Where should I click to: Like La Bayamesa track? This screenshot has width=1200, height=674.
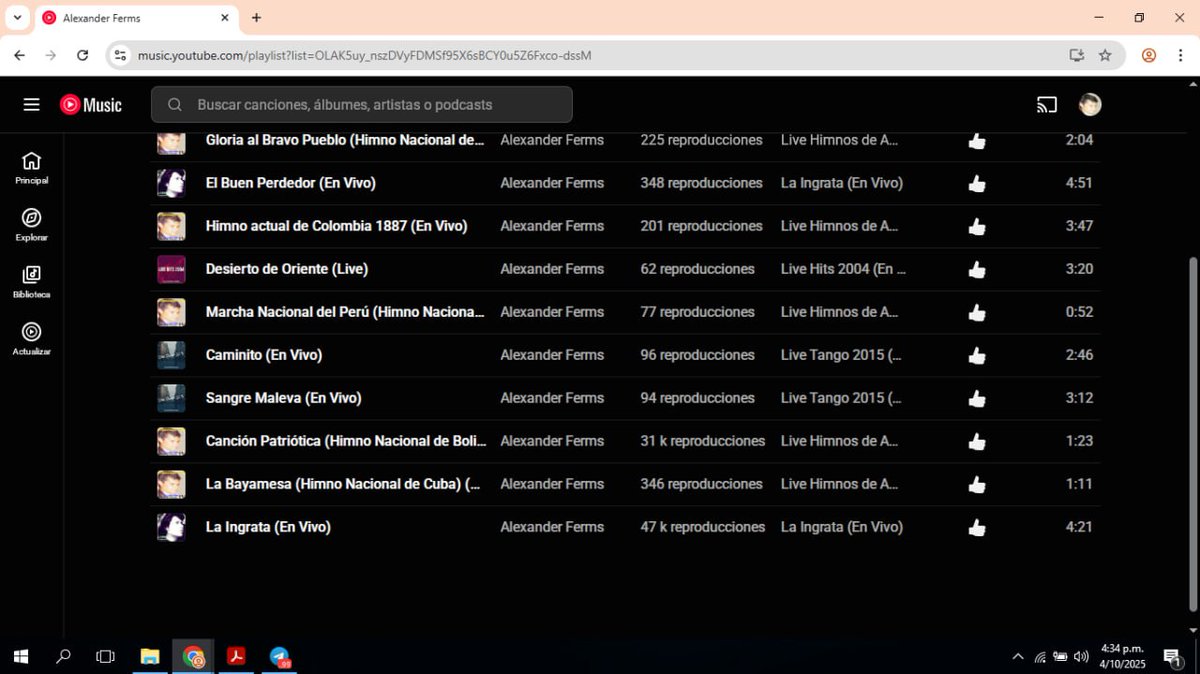point(977,485)
